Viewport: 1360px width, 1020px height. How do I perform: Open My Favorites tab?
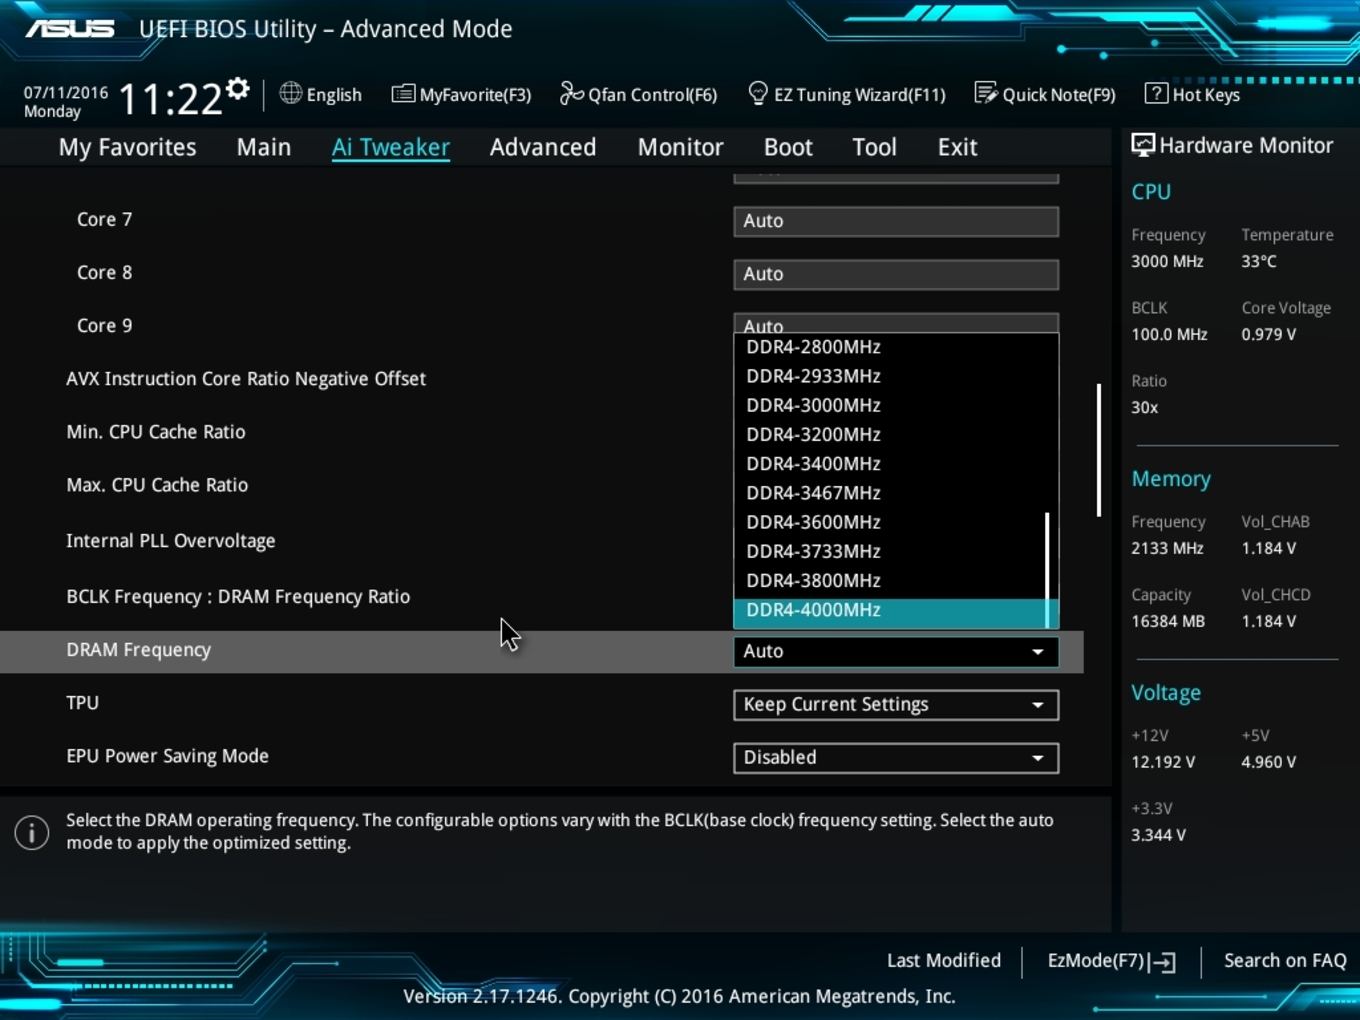point(127,147)
